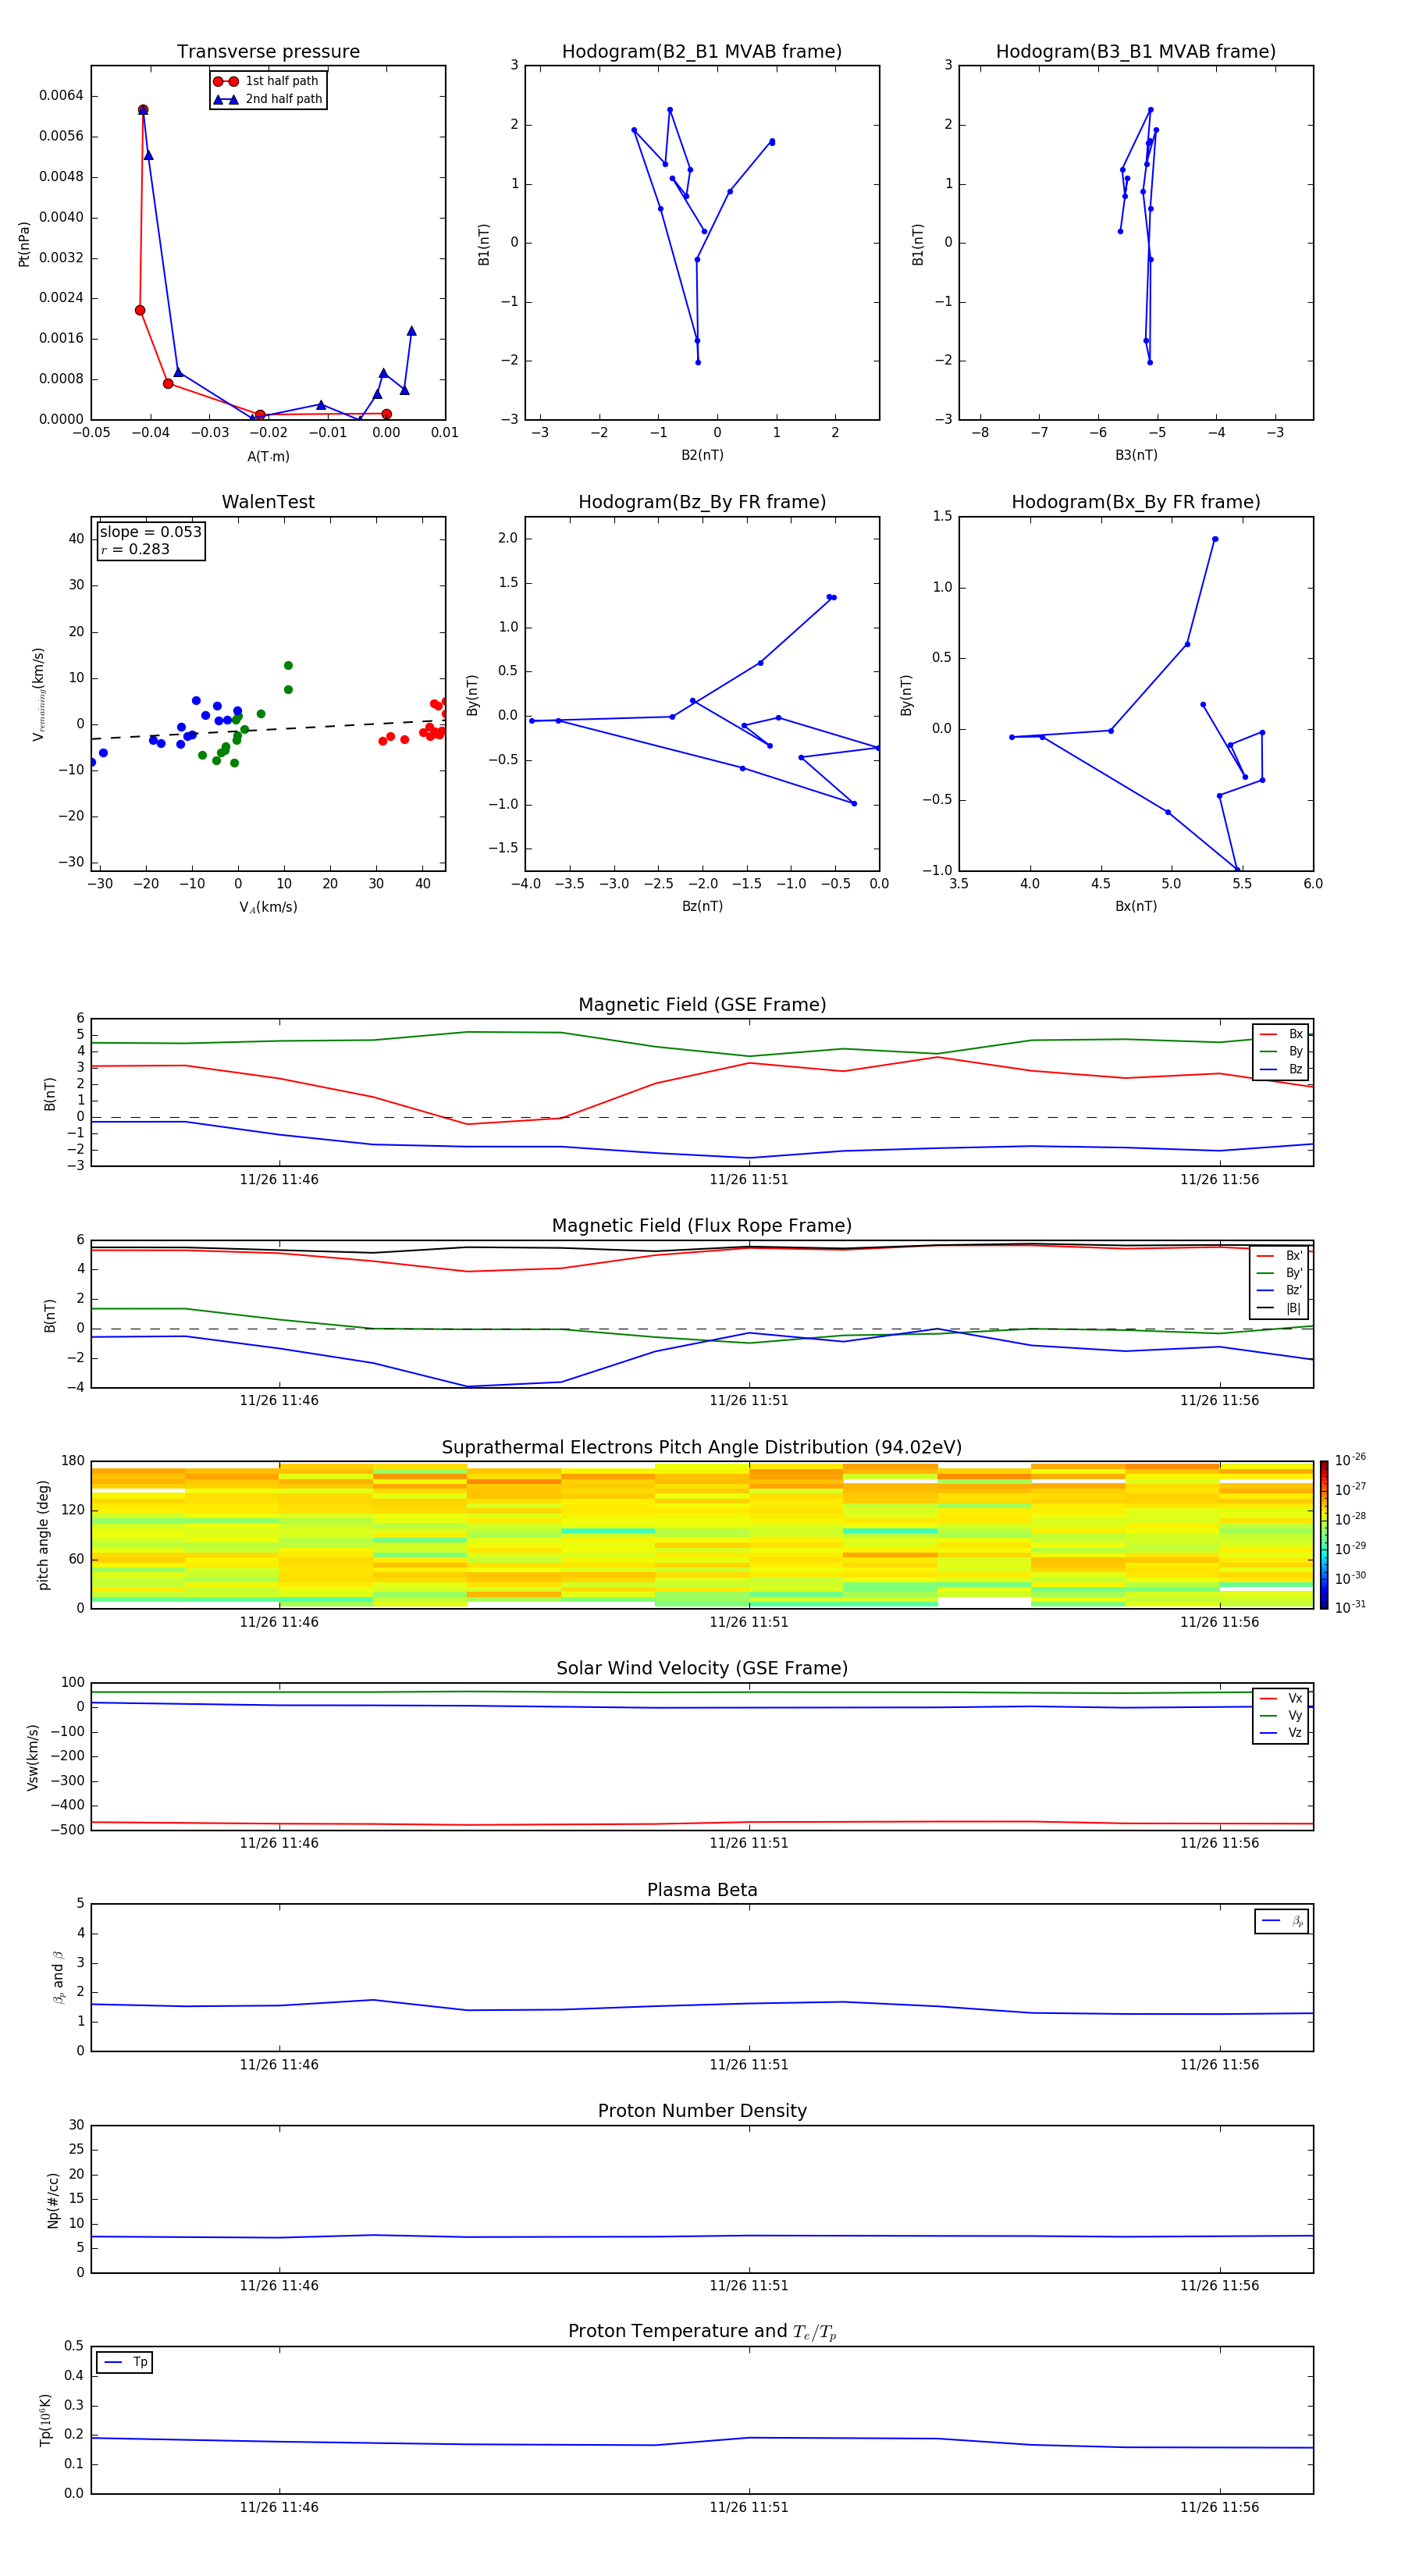
Task: Click the "Proton Number Density" title
Action: pyautogui.click(x=702, y=2111)
